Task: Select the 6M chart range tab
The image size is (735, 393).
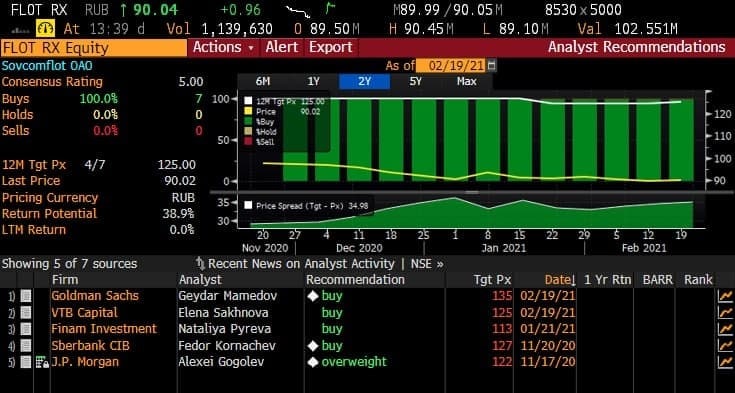Action: [262, 81]
